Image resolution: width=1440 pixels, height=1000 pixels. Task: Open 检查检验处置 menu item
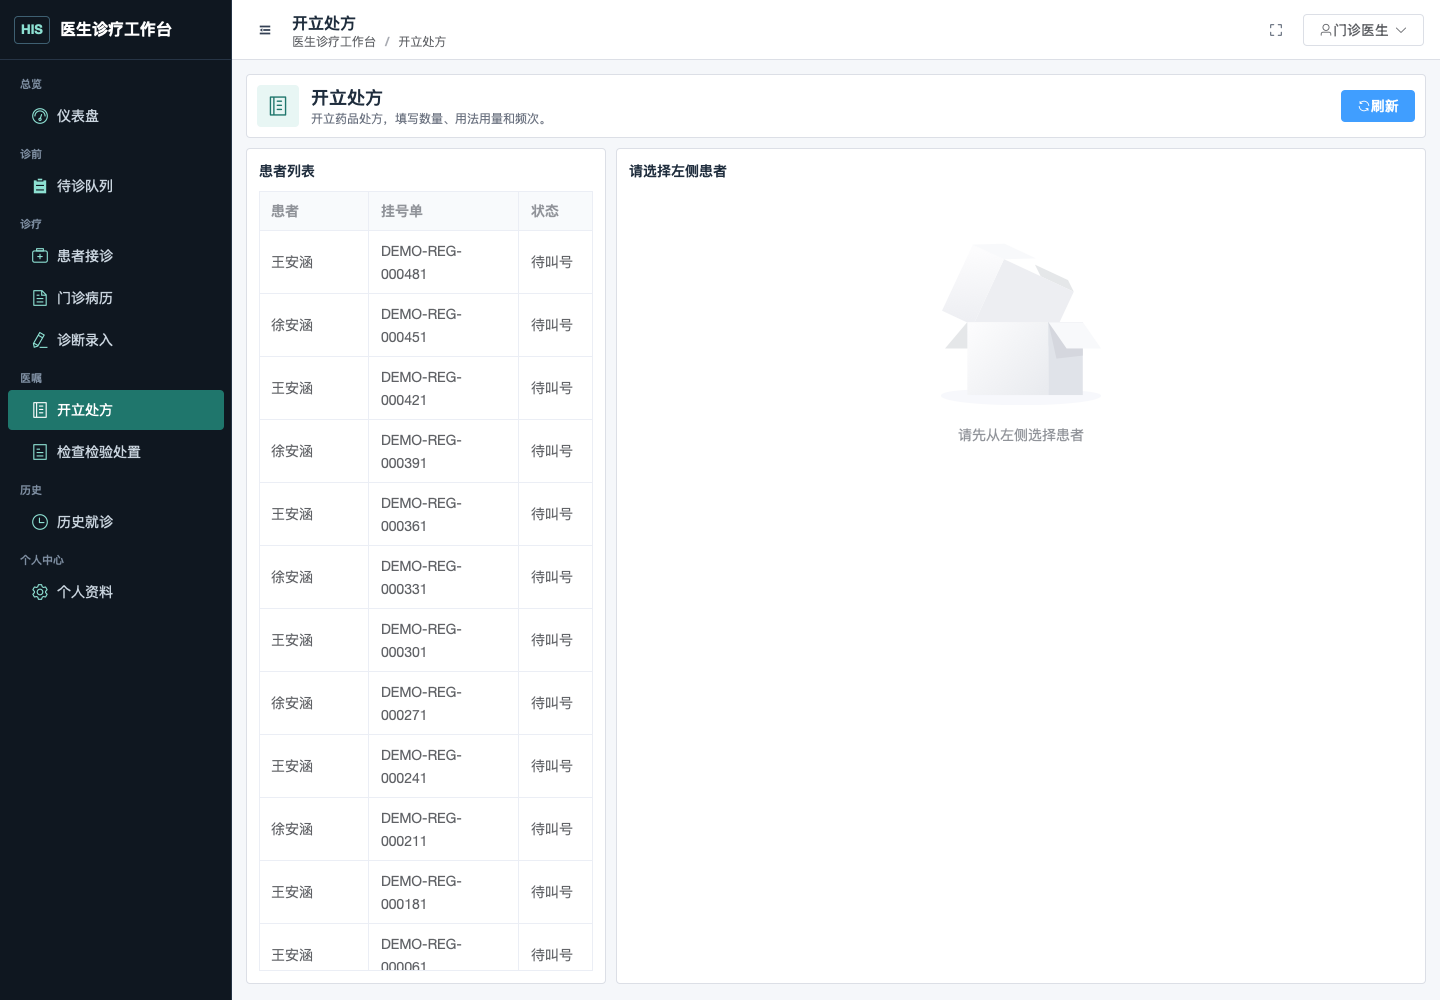[116, 452]
